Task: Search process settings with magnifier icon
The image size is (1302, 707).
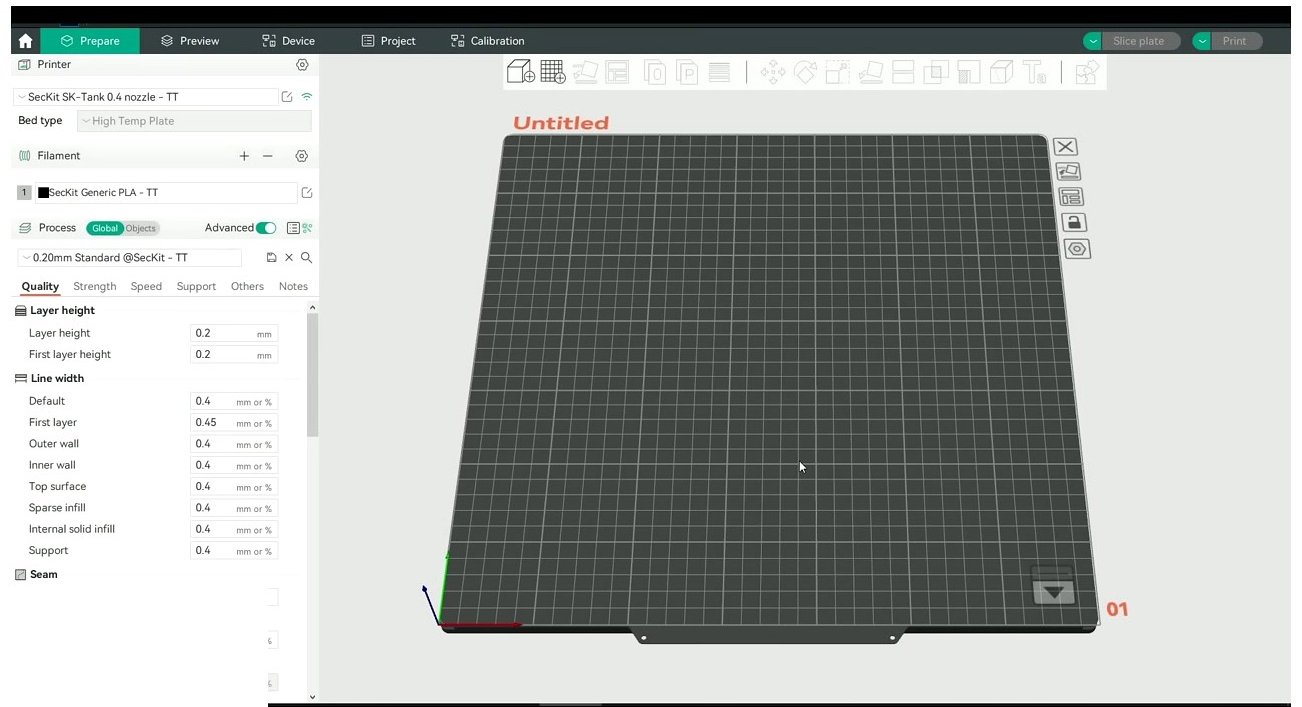Action: point(307,258)
